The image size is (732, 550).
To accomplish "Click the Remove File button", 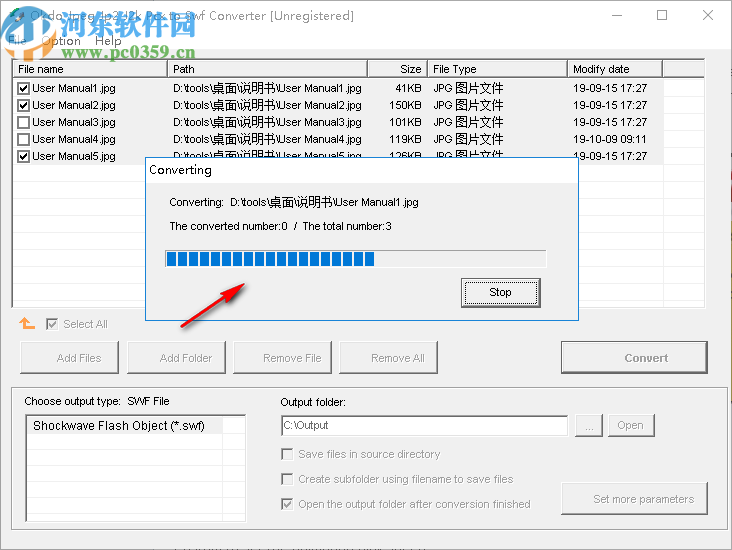I will pos(282,358).
